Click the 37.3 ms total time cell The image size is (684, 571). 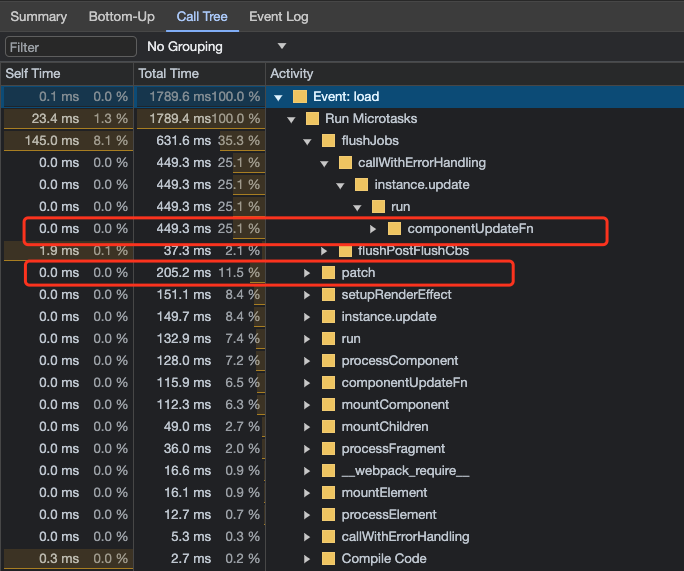(200, 251)
